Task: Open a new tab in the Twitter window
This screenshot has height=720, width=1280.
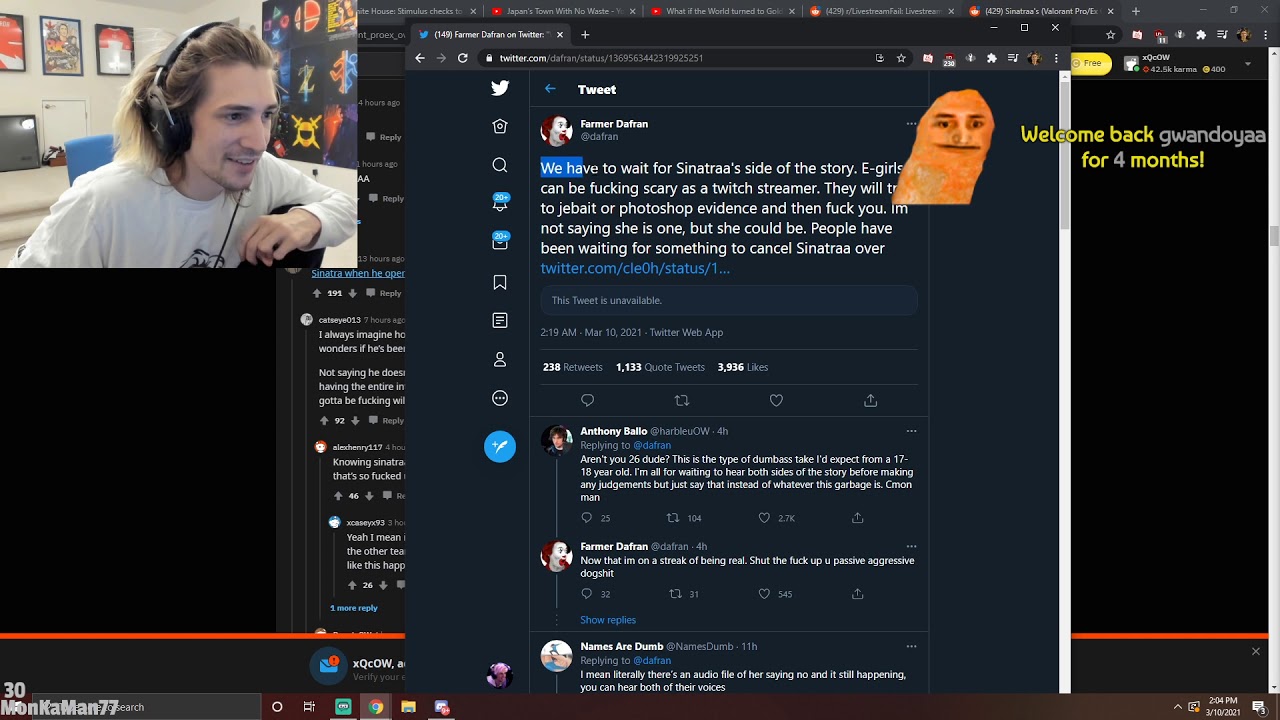Action: pyautogui.click(x=585, y=34)
